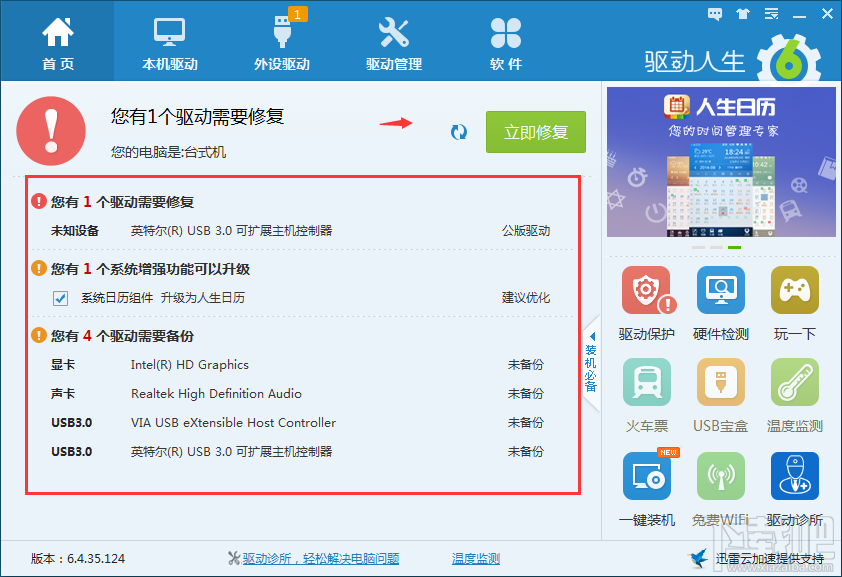Screen dimensions: 842x577
Task: Click the 立即修复 green button
Action: [x=535, y=132]
